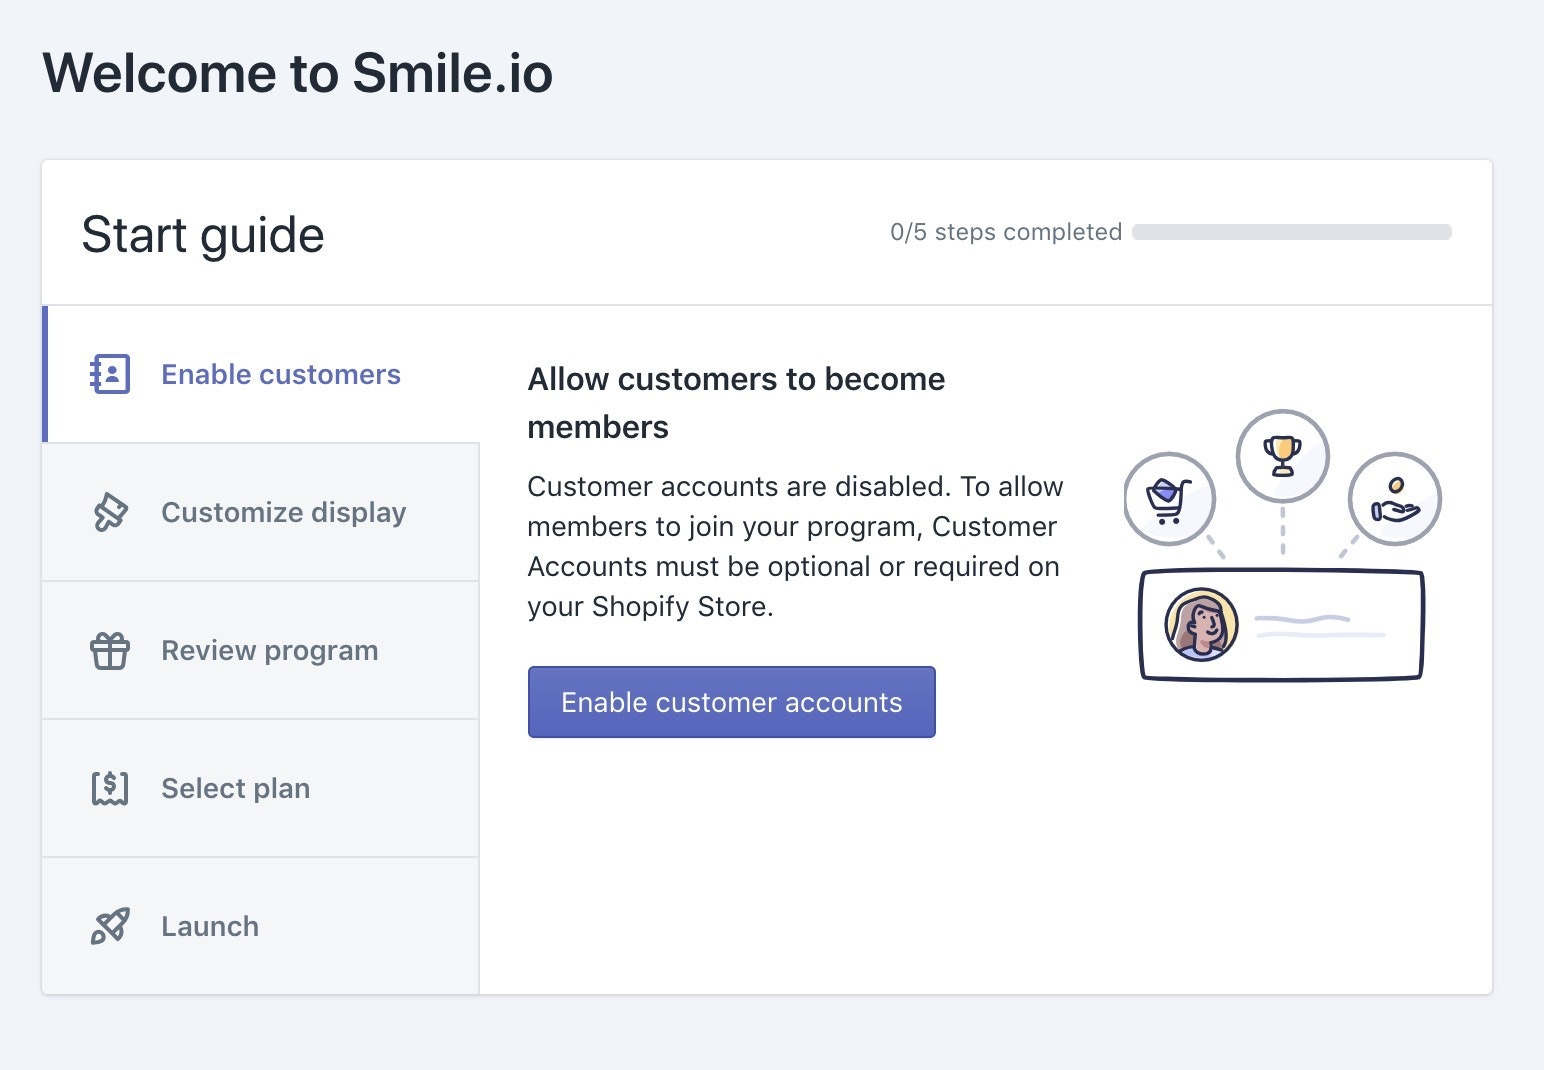Click the steps completed progress bar

click(1291, 232)
